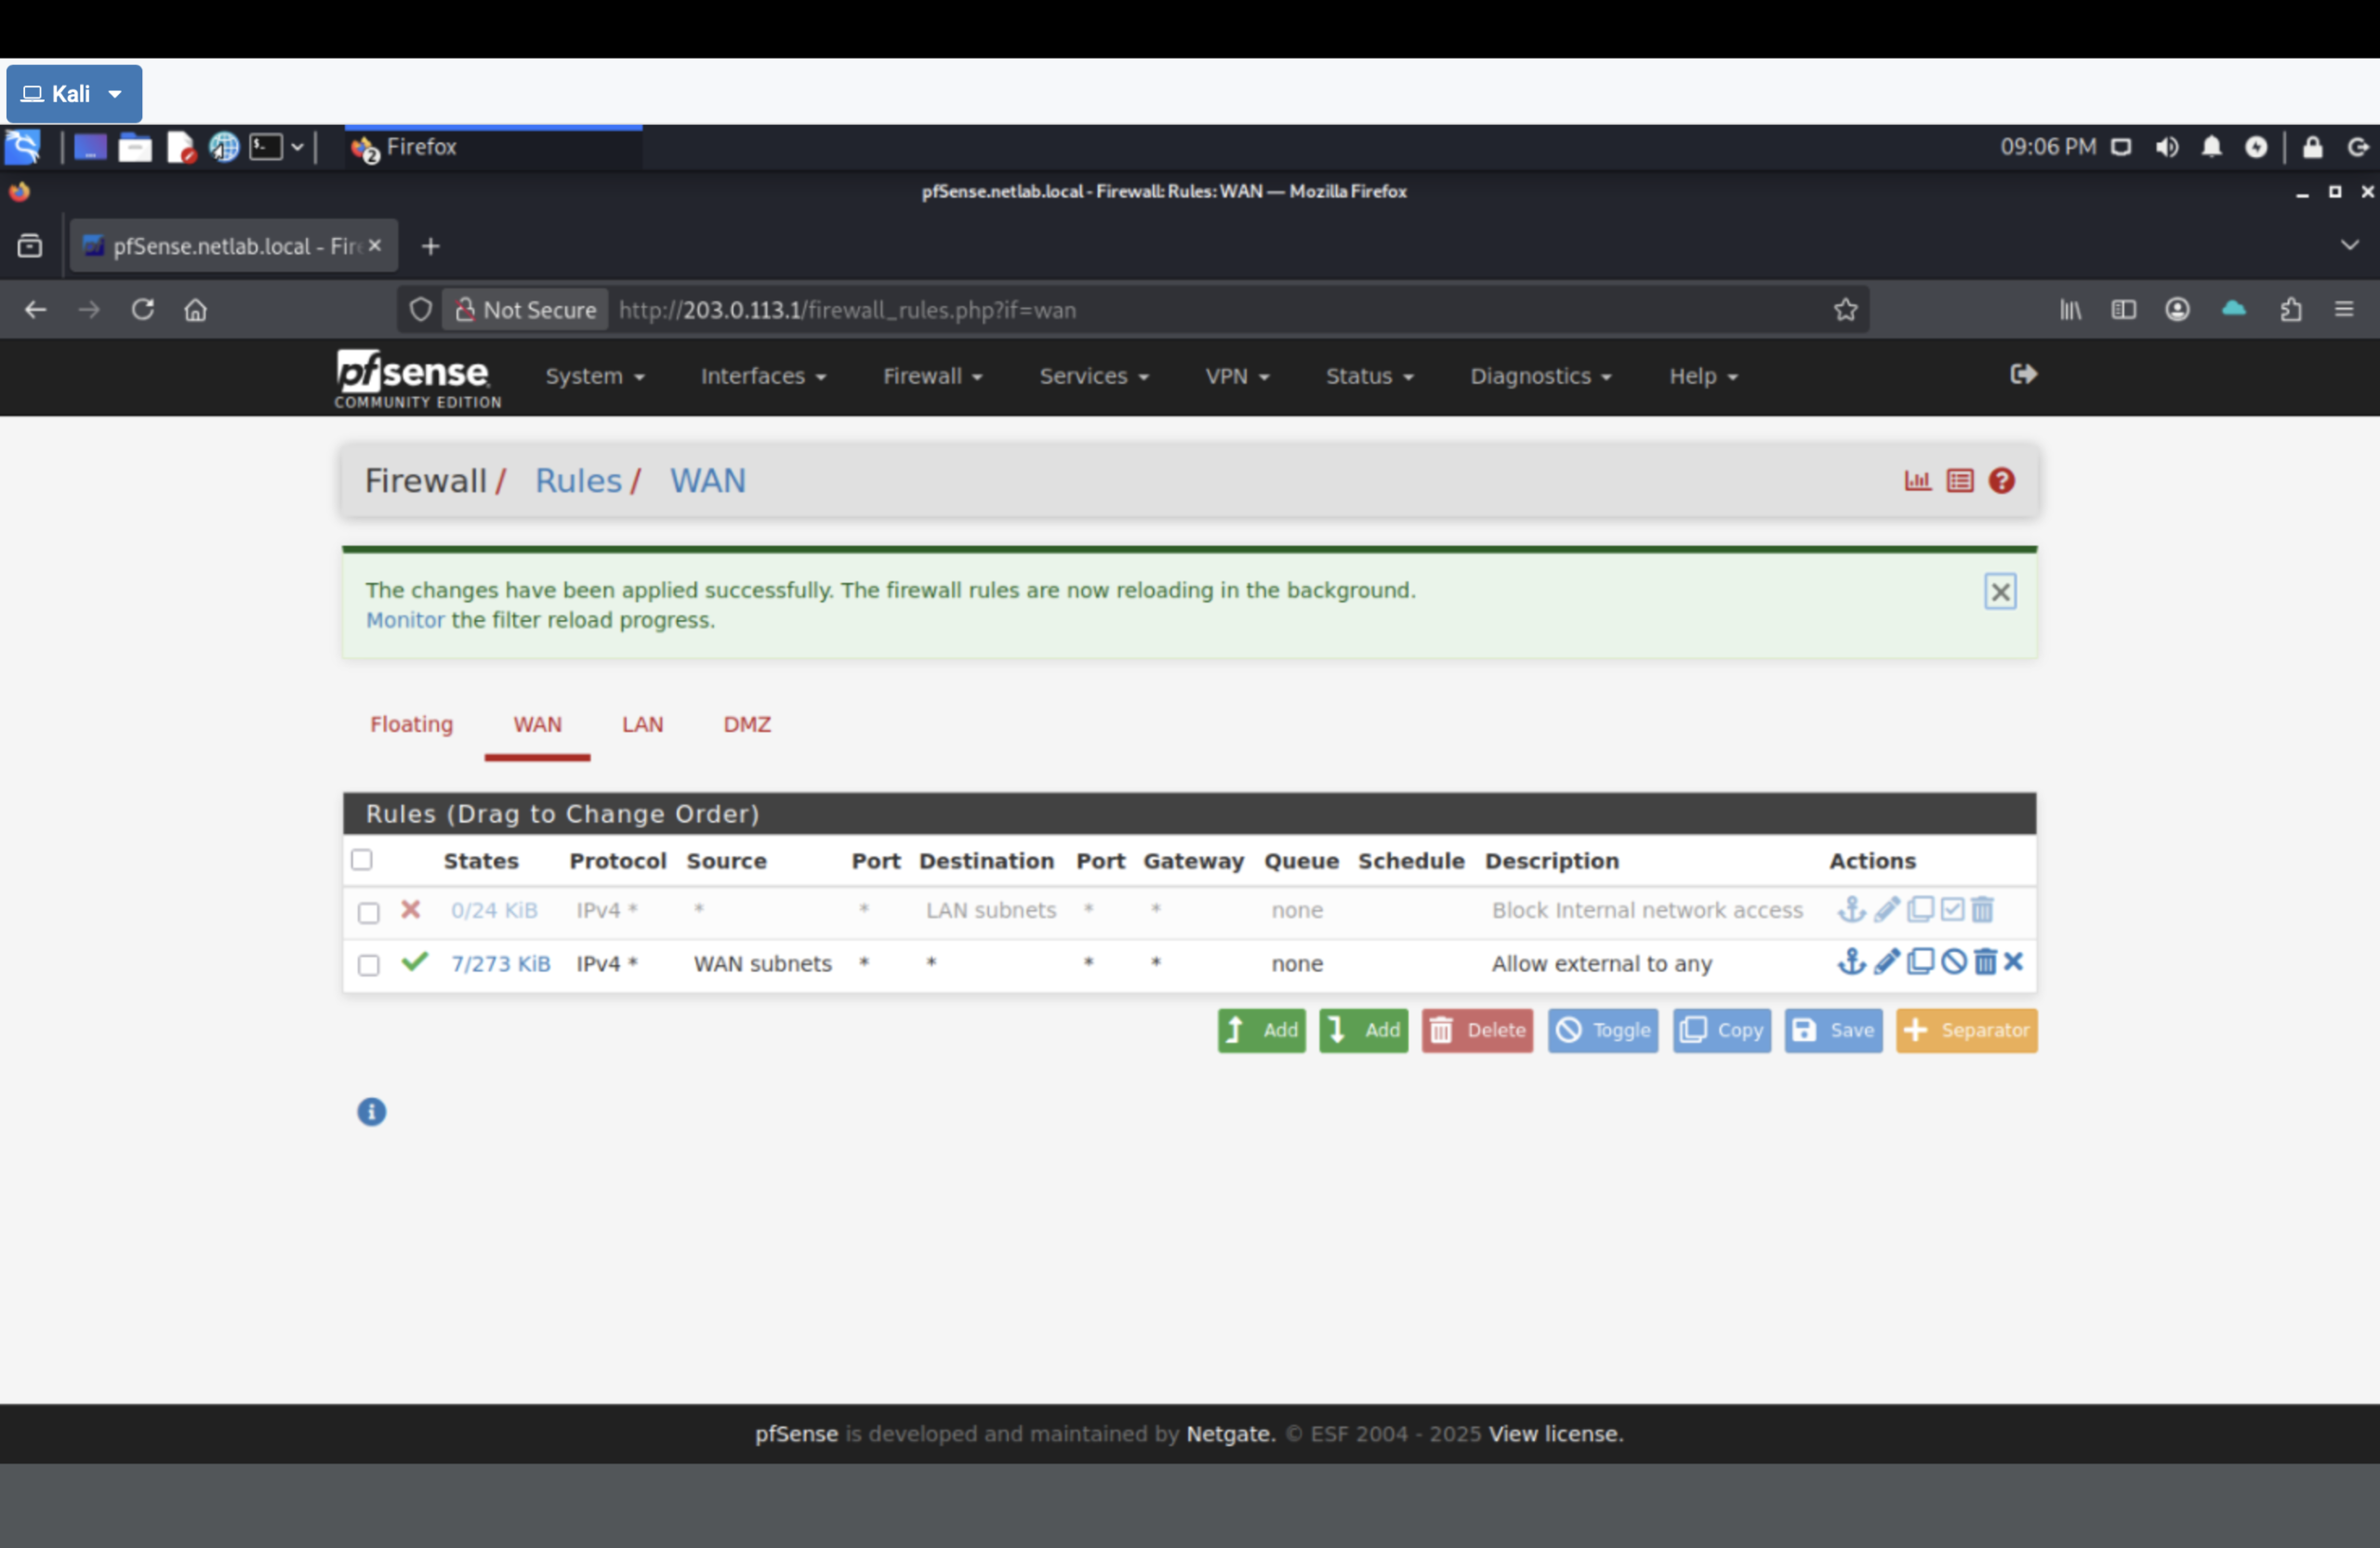Expand the browser tab list chevron

[2348, 245]
